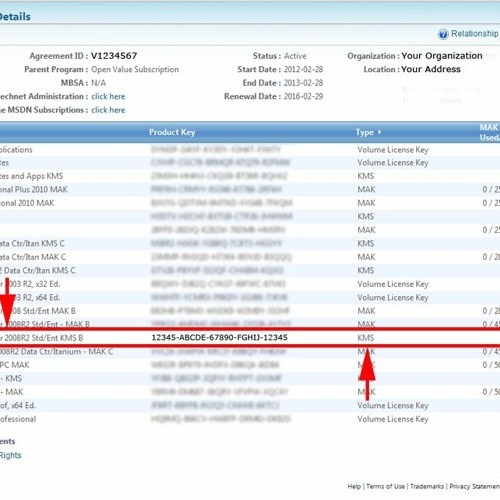Click the Status Active value
The image size is (500, 500).
click(295, 56)
